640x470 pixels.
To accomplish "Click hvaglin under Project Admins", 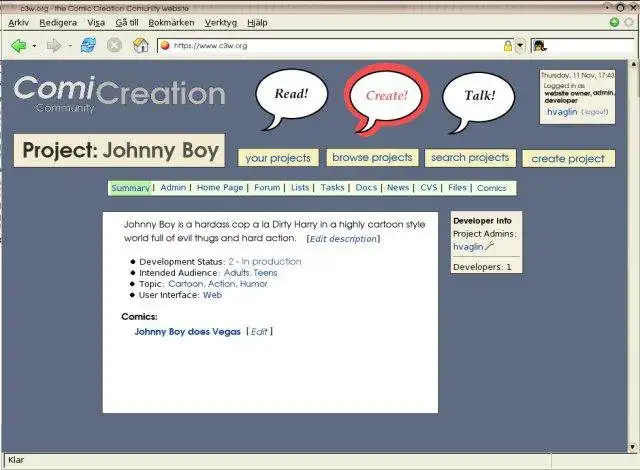I will click(x=468, y=247).
